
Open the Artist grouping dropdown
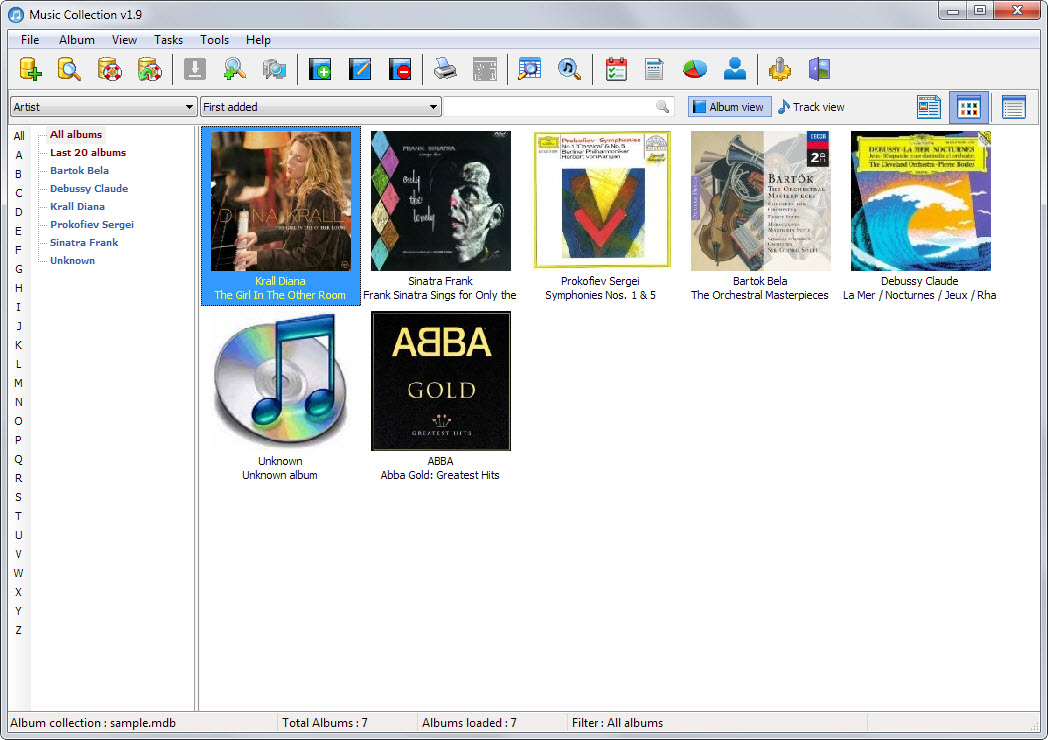click(x=104, y=107)
